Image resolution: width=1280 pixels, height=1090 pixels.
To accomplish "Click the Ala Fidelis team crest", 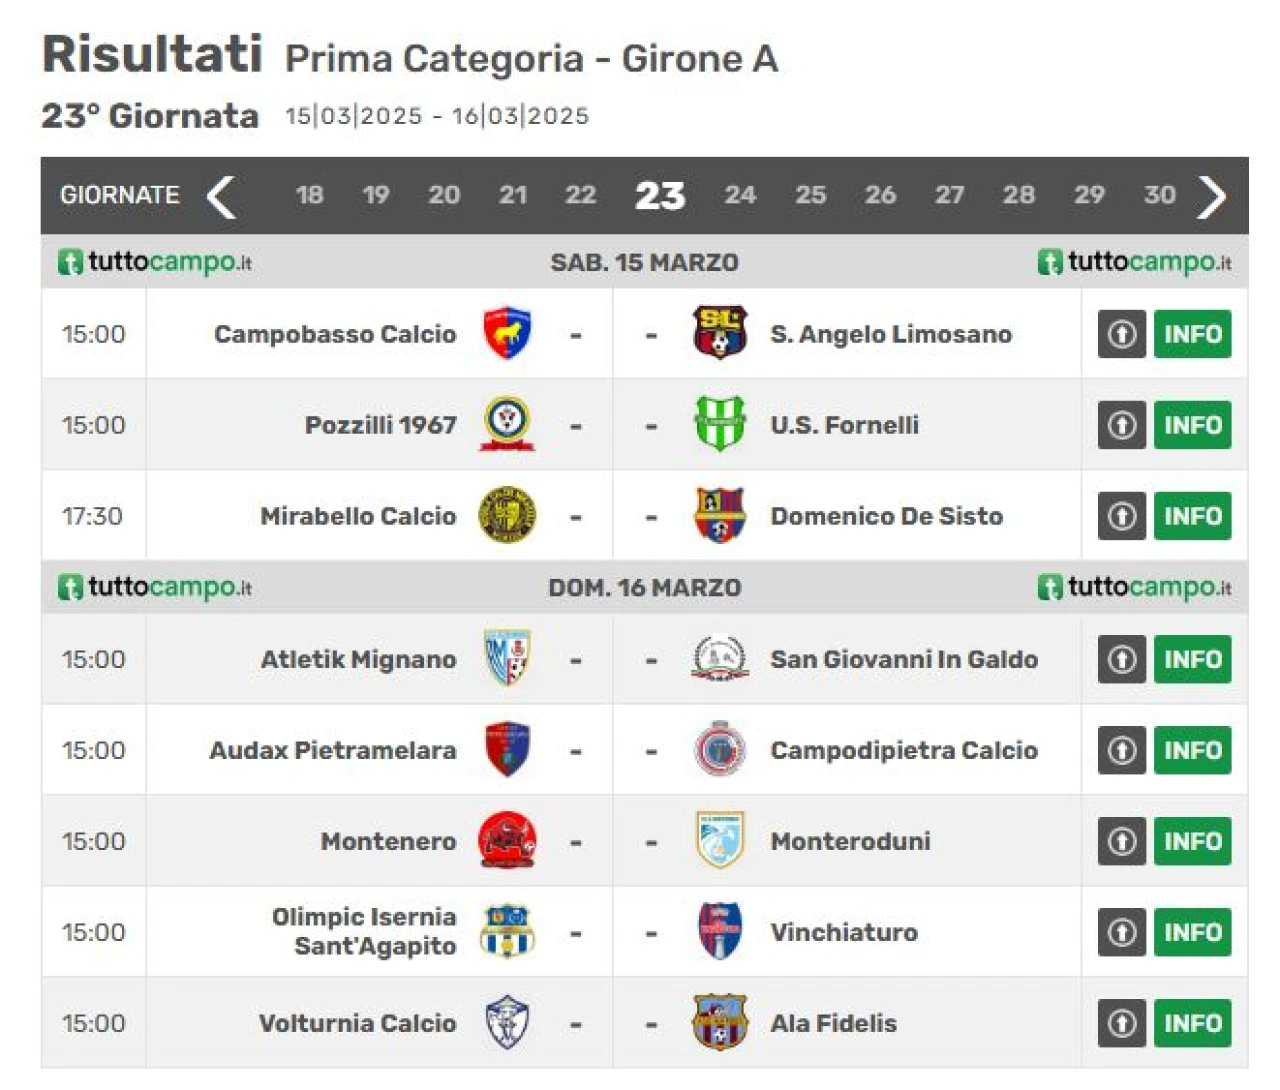I will [719, 1022].
